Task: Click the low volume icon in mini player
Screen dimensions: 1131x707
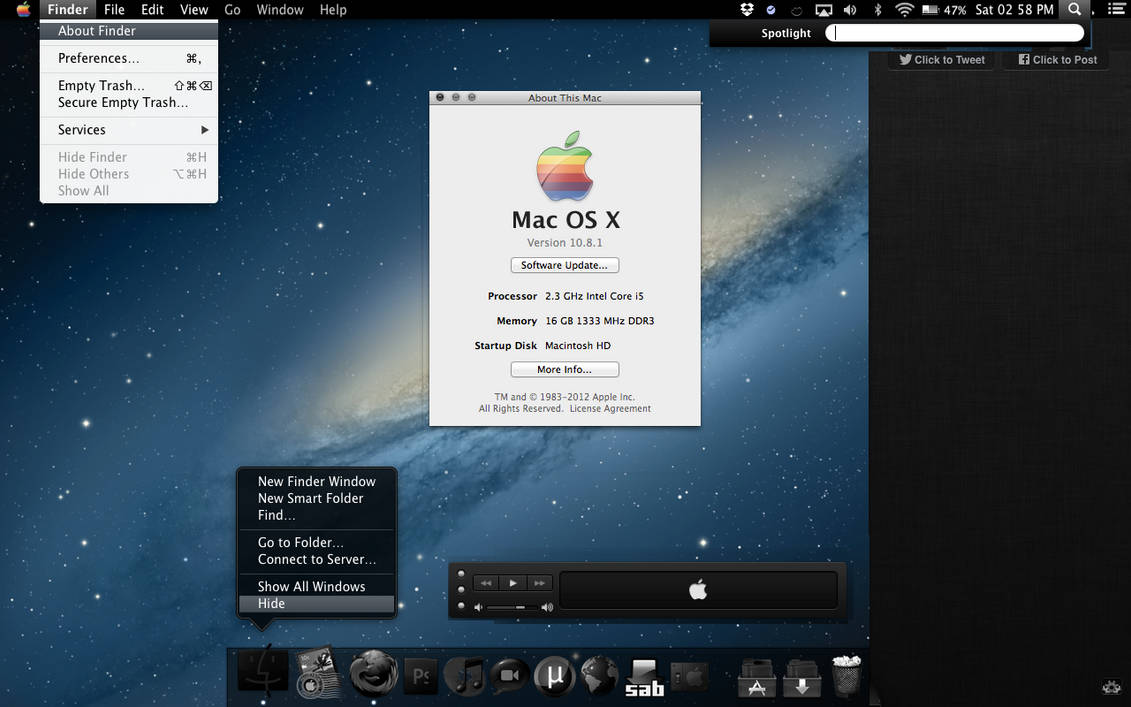Action: point(478,608)
